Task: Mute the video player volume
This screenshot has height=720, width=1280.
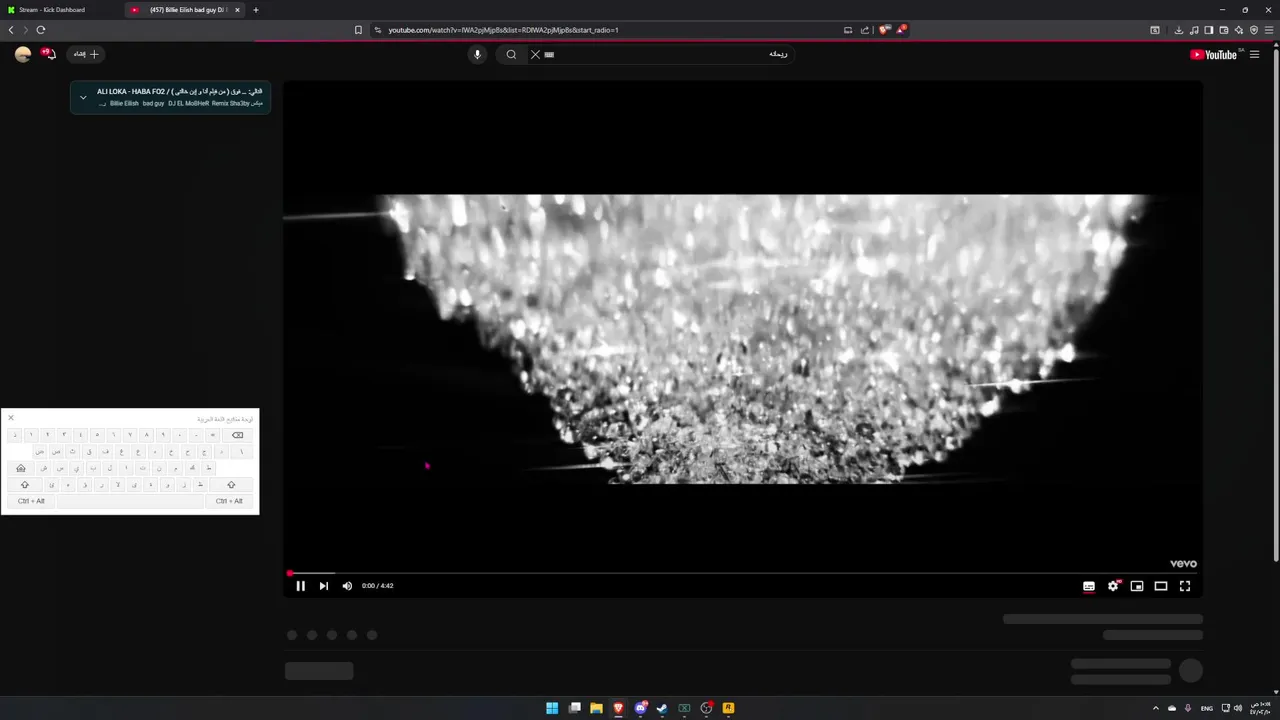Action: (347, 586)
